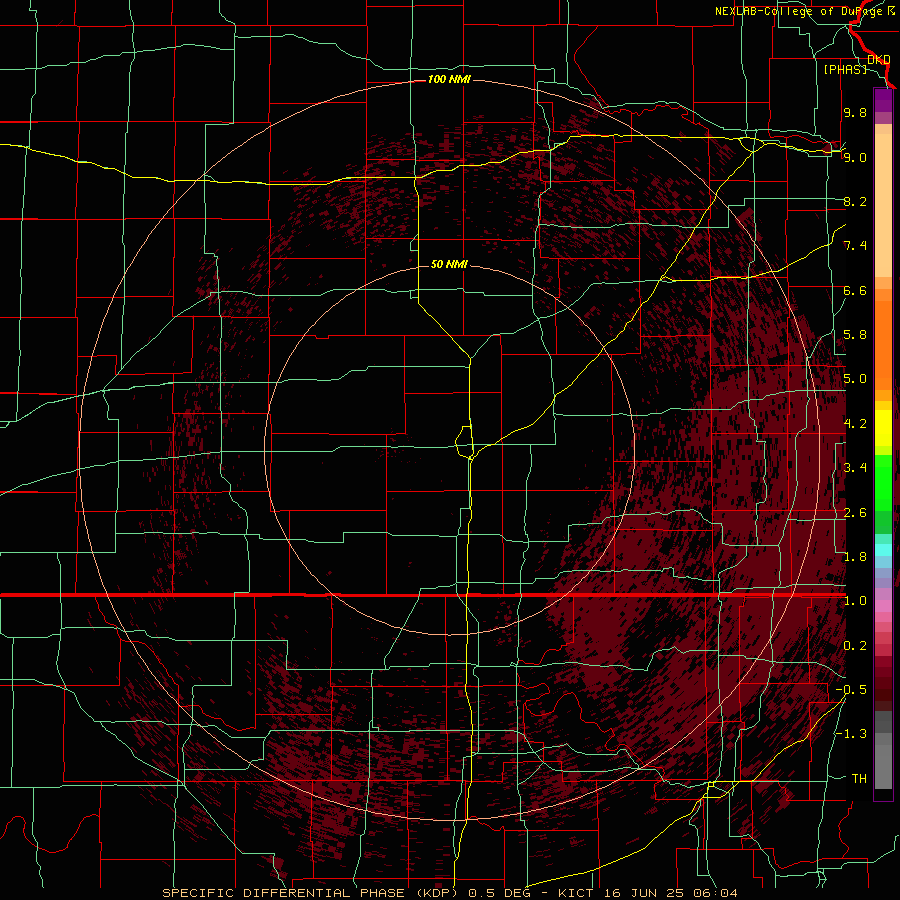The width and height of the screenshot is (900, 900).
Task: Click the 4.2 value on color scale
Action: pos(855,424)
